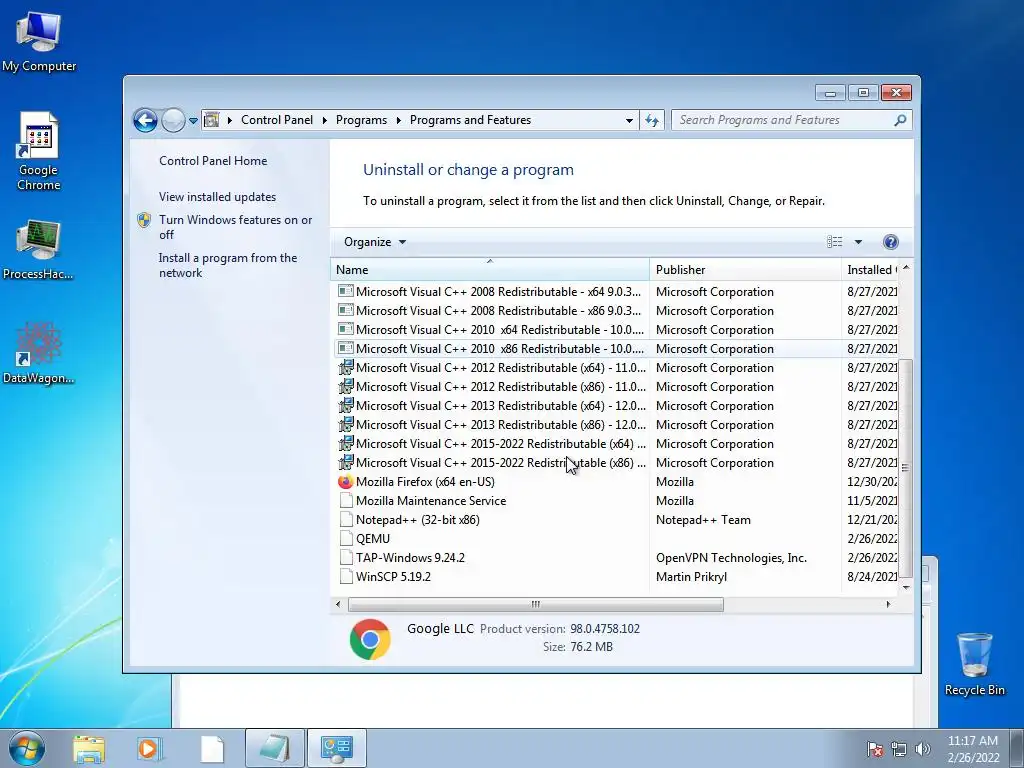Open the recent pages dropdown arrow
1024x768 pixels.
(x=193, y=121)
